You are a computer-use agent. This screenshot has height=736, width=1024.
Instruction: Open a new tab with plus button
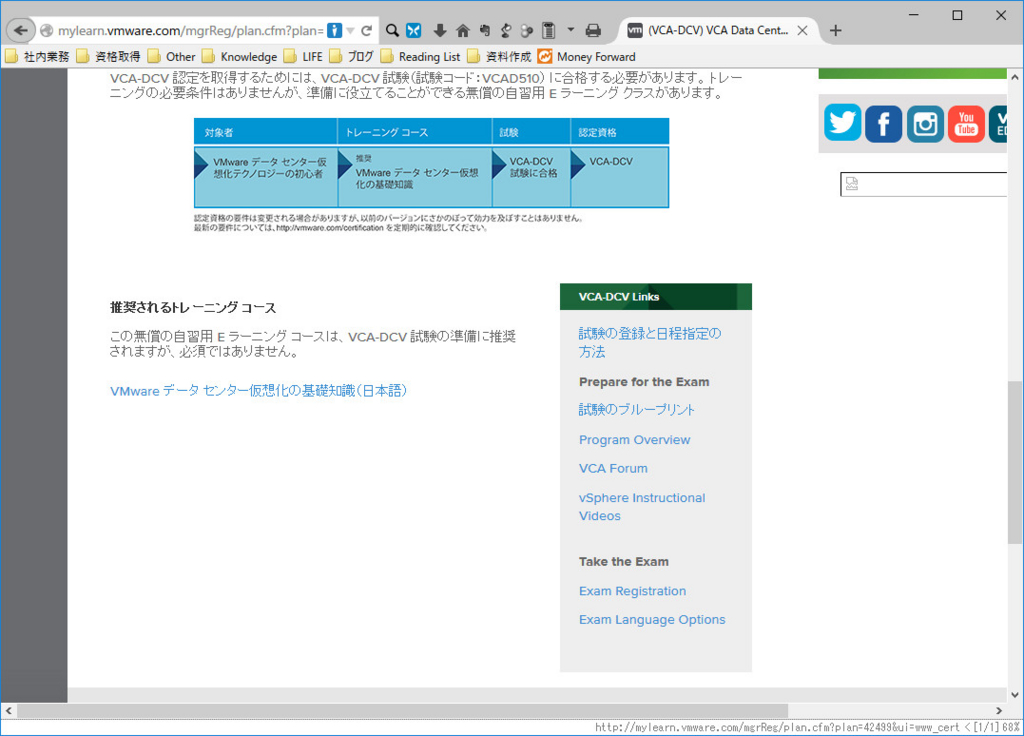point(835,31)
